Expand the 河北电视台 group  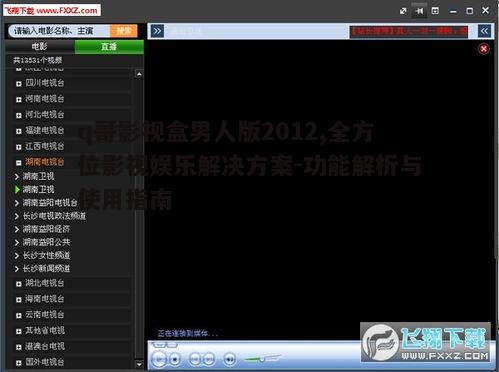(19, 115)
